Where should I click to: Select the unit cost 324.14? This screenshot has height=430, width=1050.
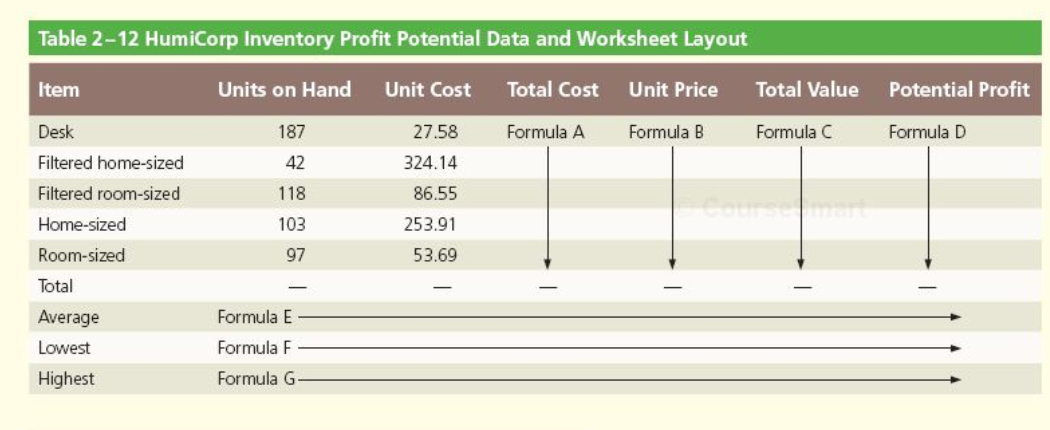click(x=431, y=163)
